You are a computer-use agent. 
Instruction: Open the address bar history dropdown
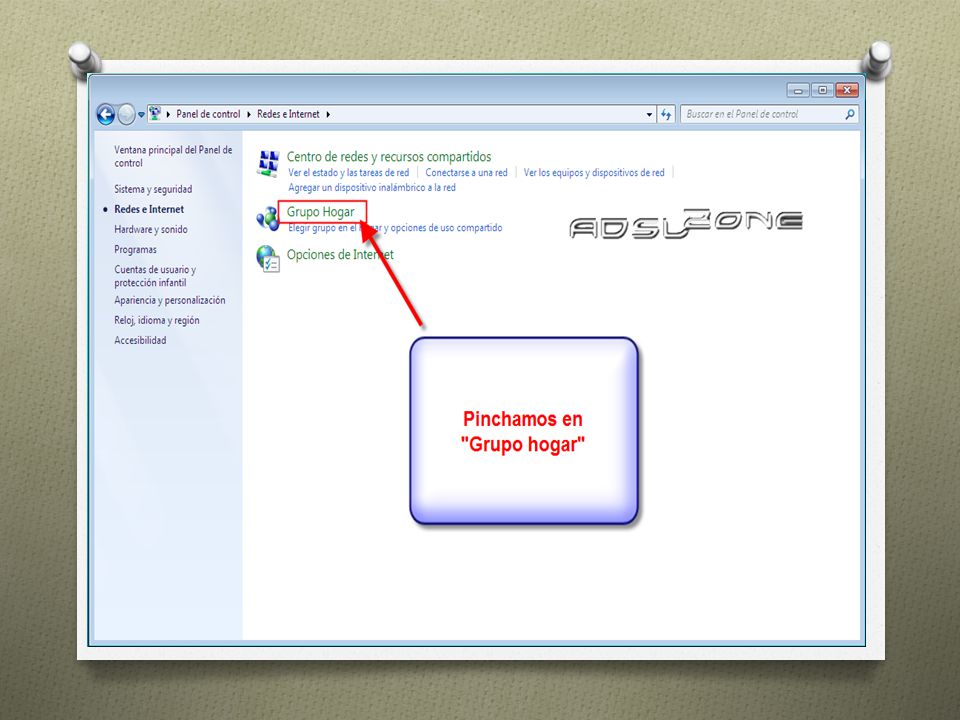[x=649, y=114]
